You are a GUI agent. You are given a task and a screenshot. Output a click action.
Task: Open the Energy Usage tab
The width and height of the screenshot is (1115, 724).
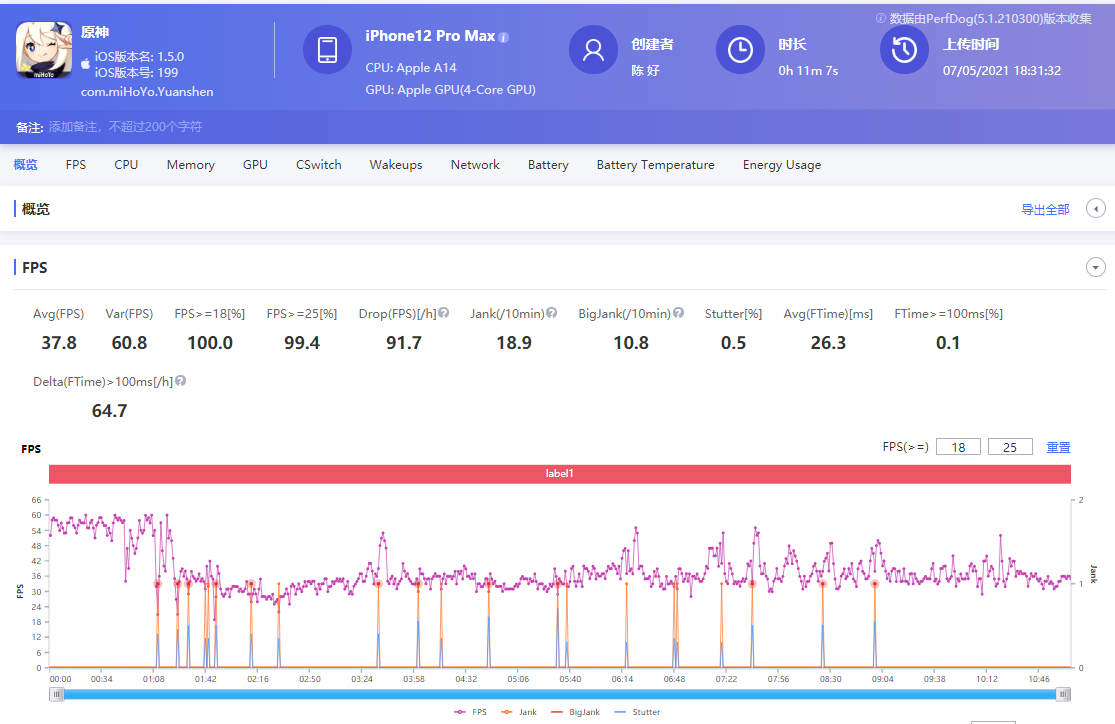tap(782, 164)
